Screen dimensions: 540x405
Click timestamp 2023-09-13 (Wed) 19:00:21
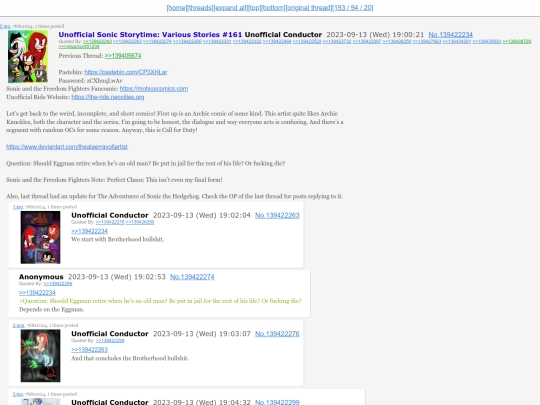click(375, 35)
